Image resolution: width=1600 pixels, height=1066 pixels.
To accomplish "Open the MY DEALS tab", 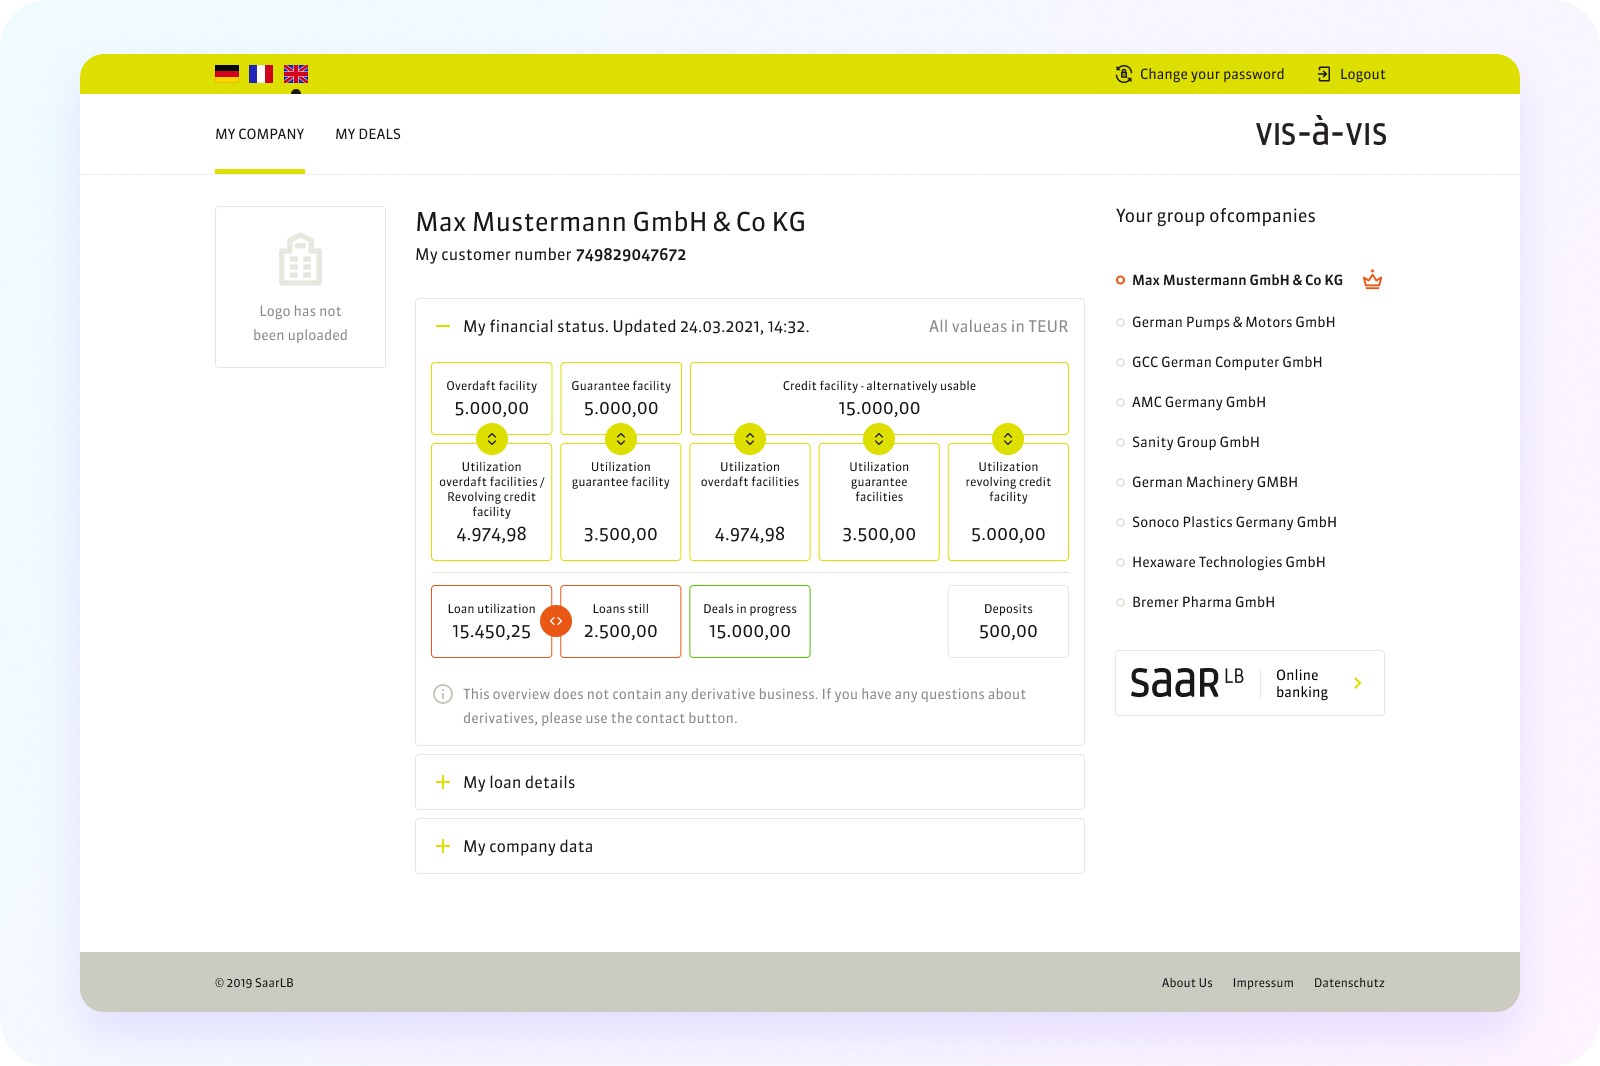I will pos(368,134).
